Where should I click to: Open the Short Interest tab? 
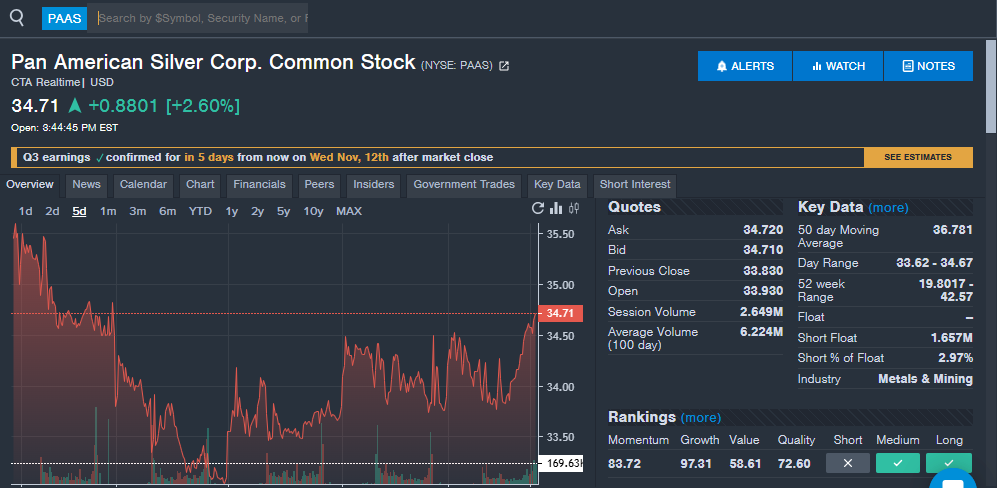[634, 185]
